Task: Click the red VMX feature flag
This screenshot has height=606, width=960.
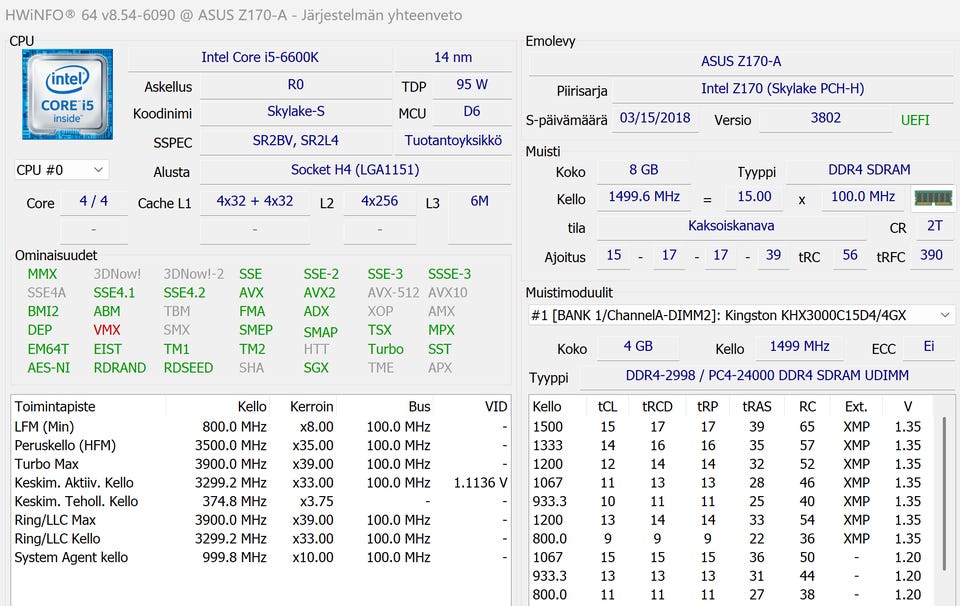Action: (107, 330)
